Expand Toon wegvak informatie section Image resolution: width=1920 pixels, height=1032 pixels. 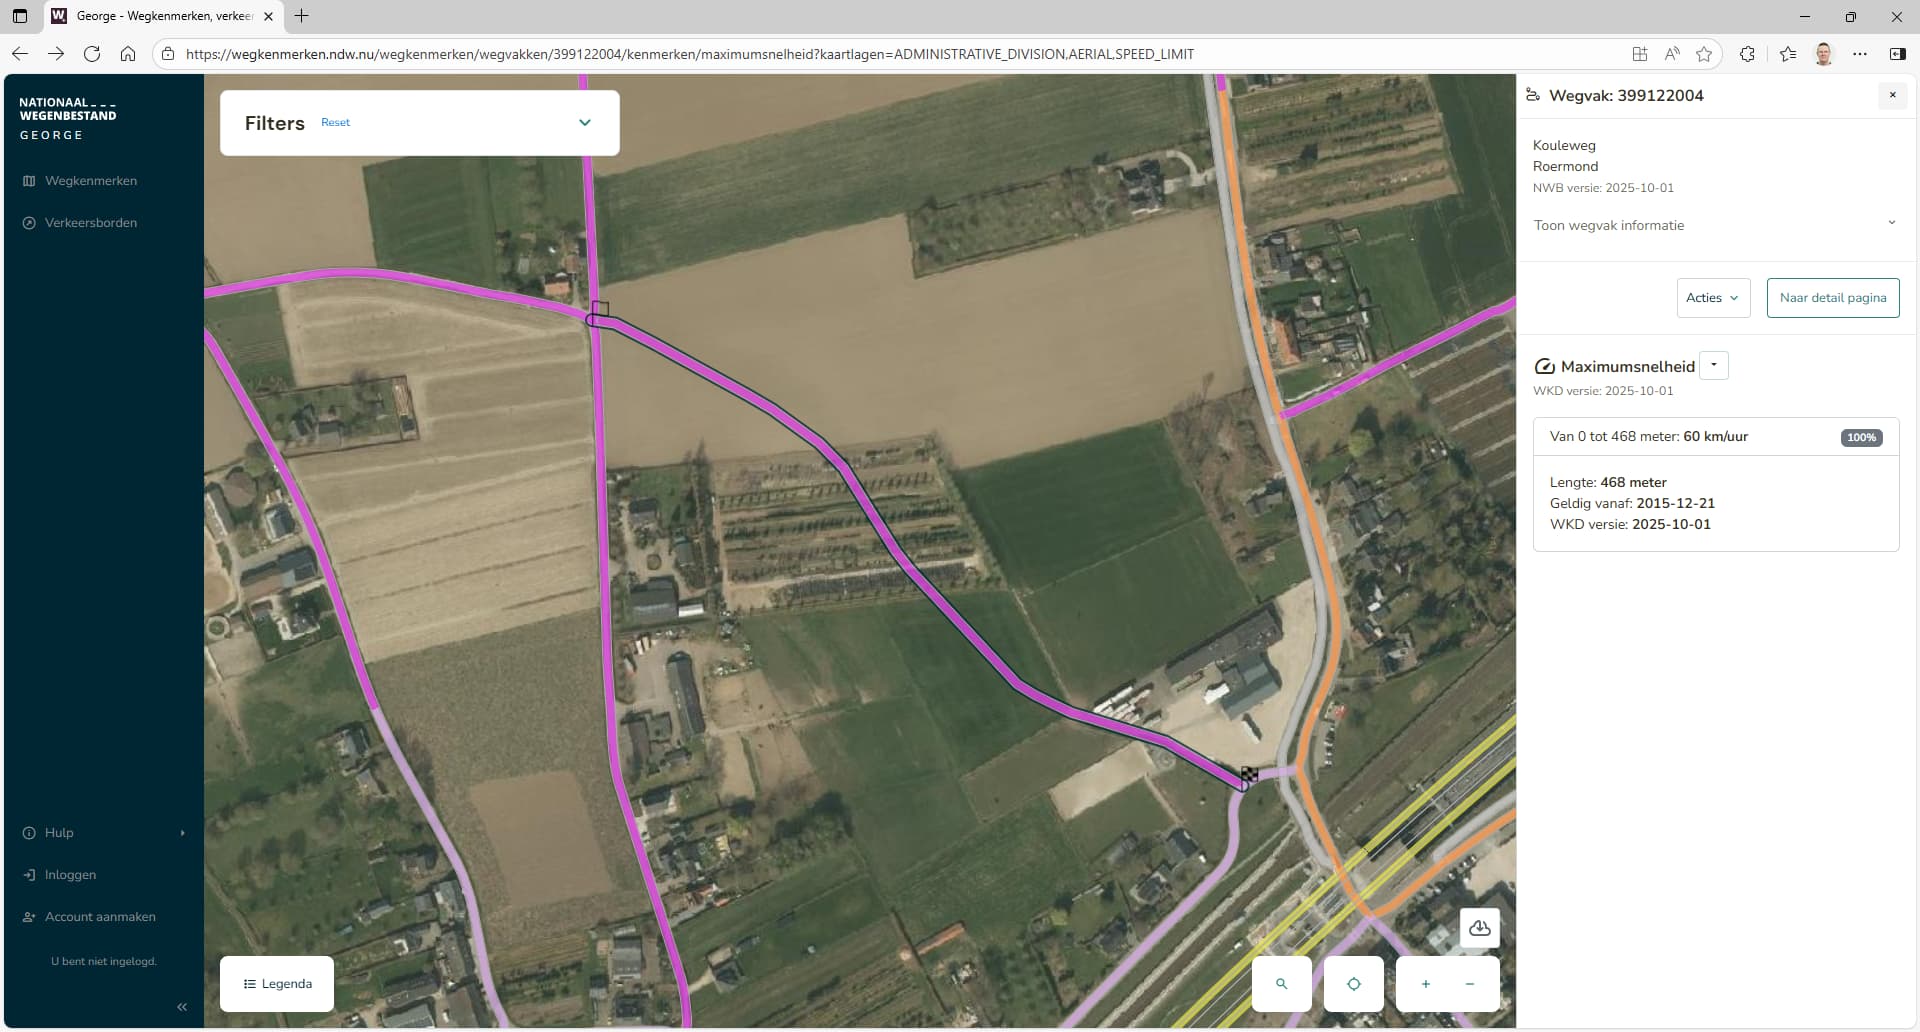[1891, 223]
